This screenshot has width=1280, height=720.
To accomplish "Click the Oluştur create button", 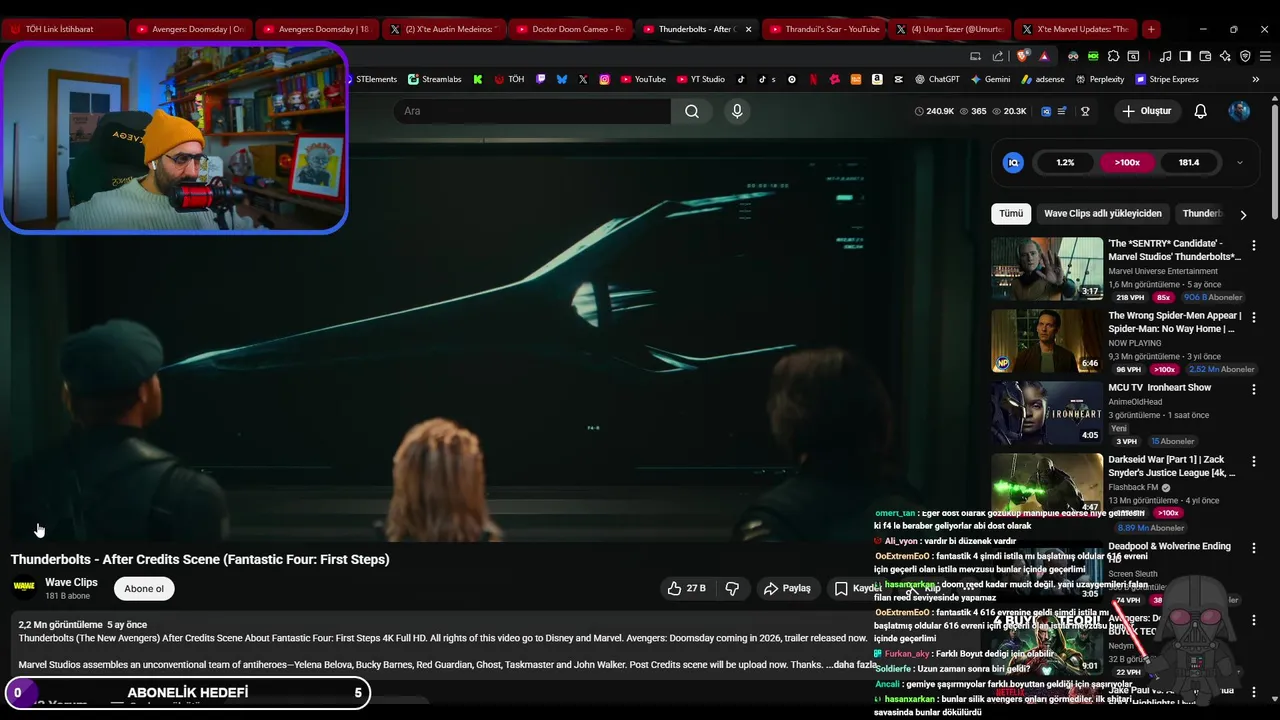I will point(1146,111).
